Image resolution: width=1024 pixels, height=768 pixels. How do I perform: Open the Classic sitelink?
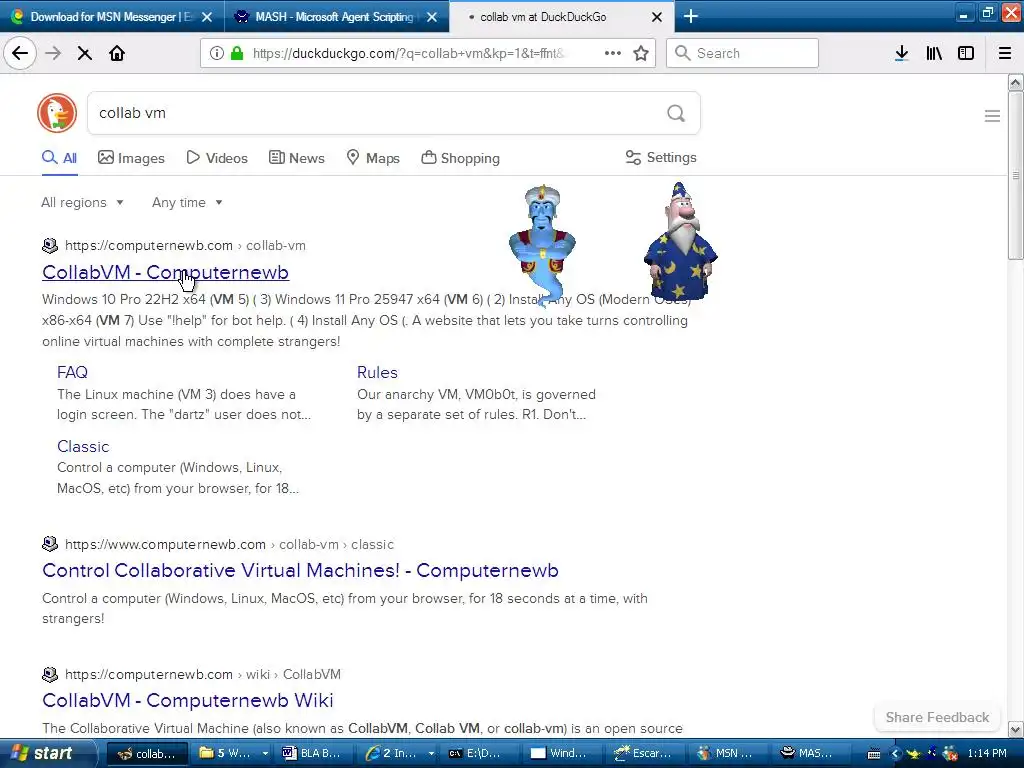83,447
